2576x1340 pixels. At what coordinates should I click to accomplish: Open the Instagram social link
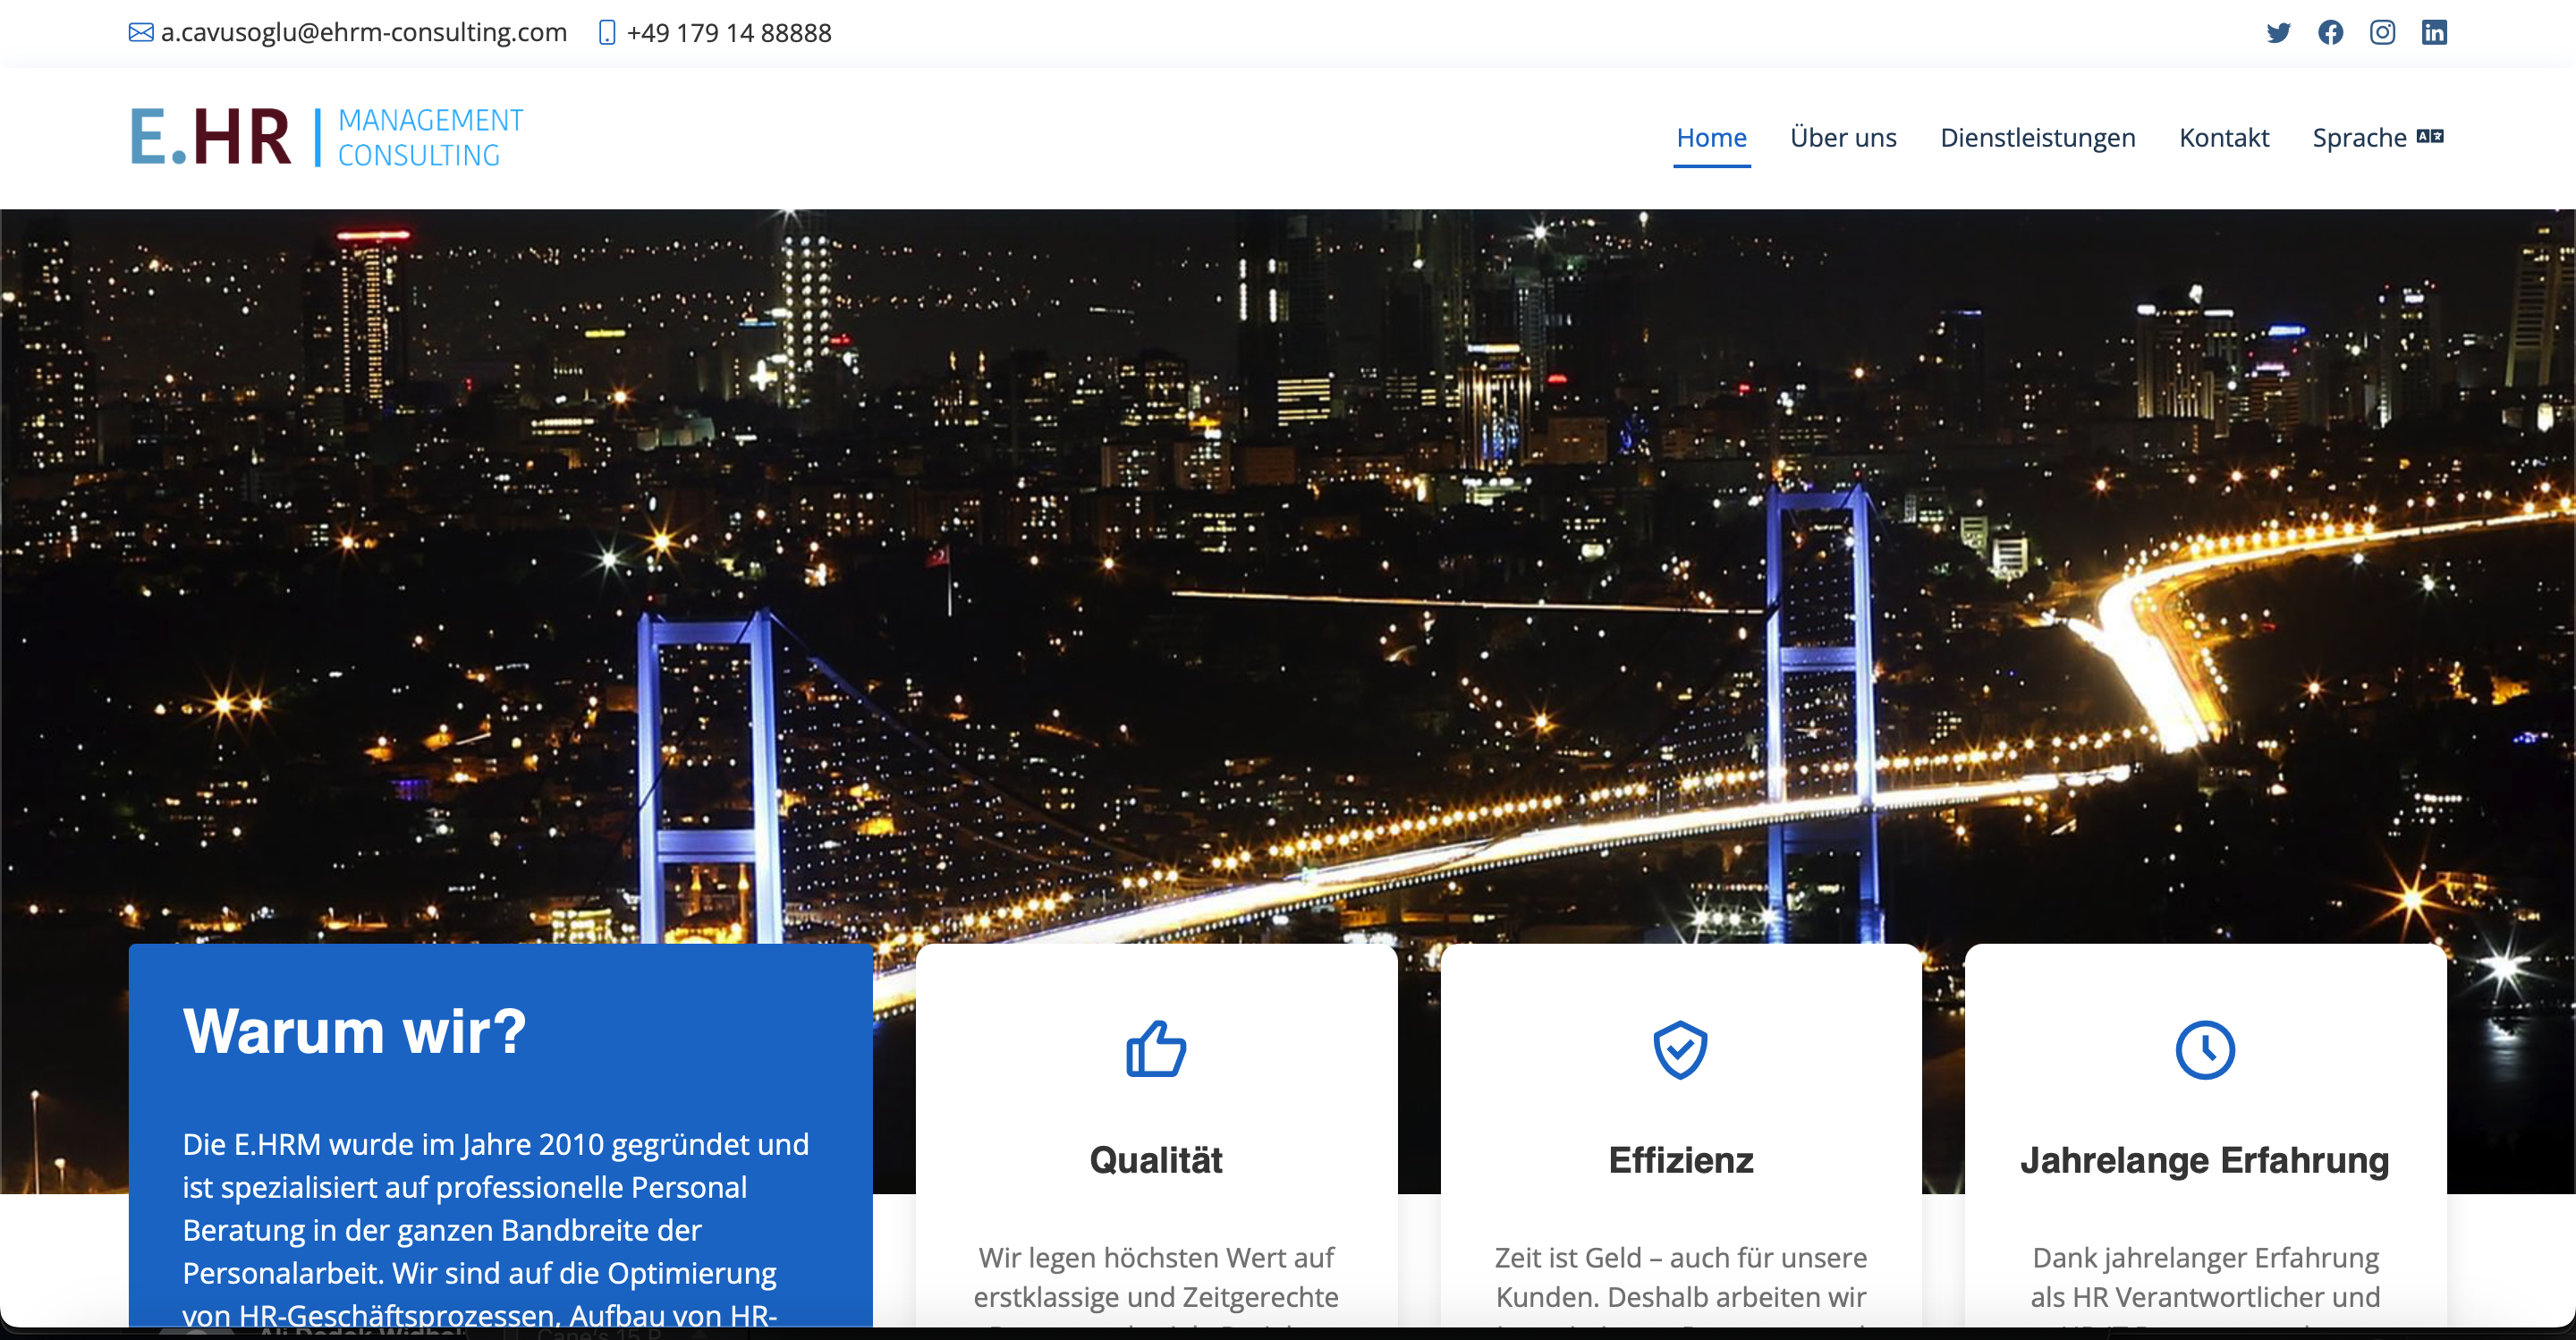tap(2382, 33)
